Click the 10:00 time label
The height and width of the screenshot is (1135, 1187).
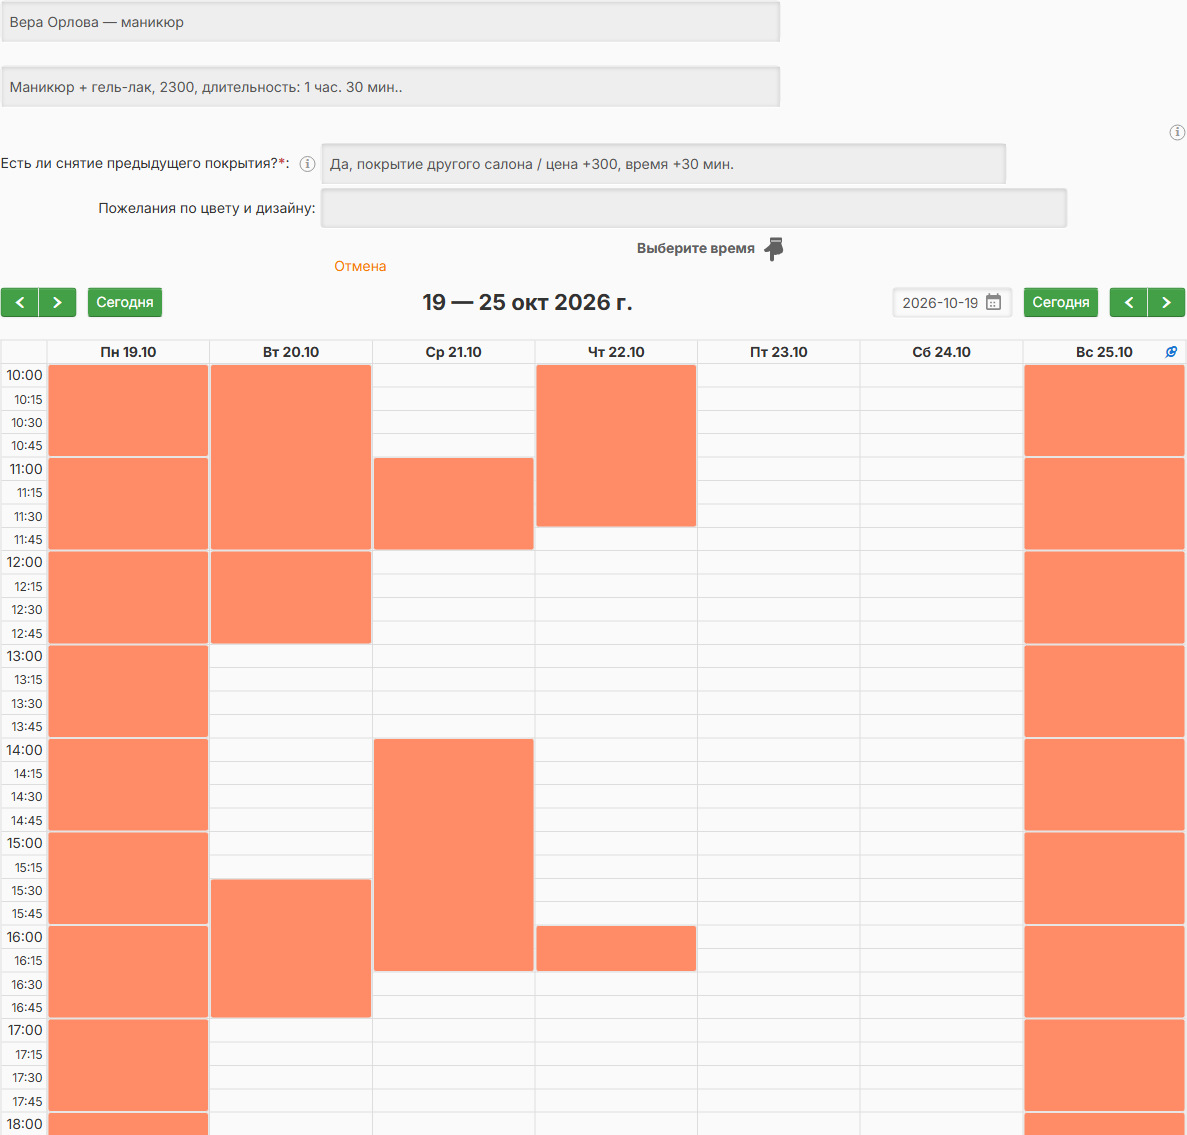[x=24, y=375]
